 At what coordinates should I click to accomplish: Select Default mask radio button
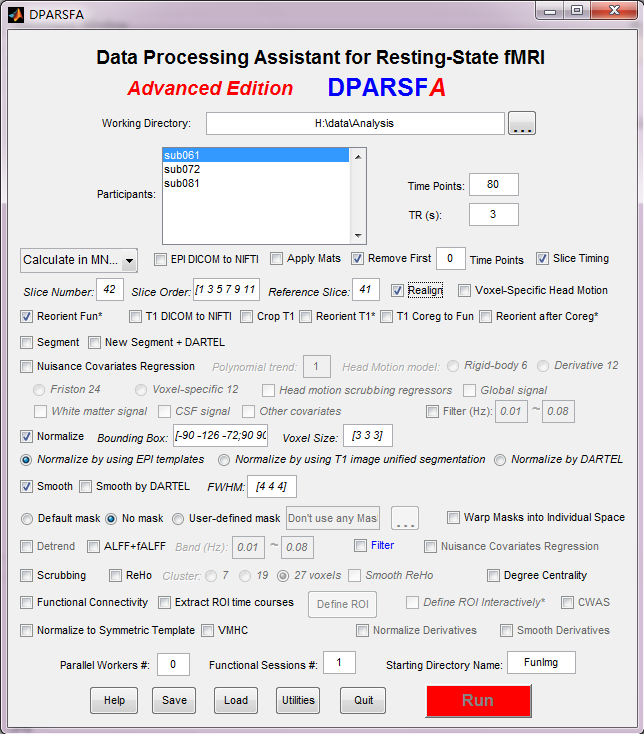pos(27,519)
